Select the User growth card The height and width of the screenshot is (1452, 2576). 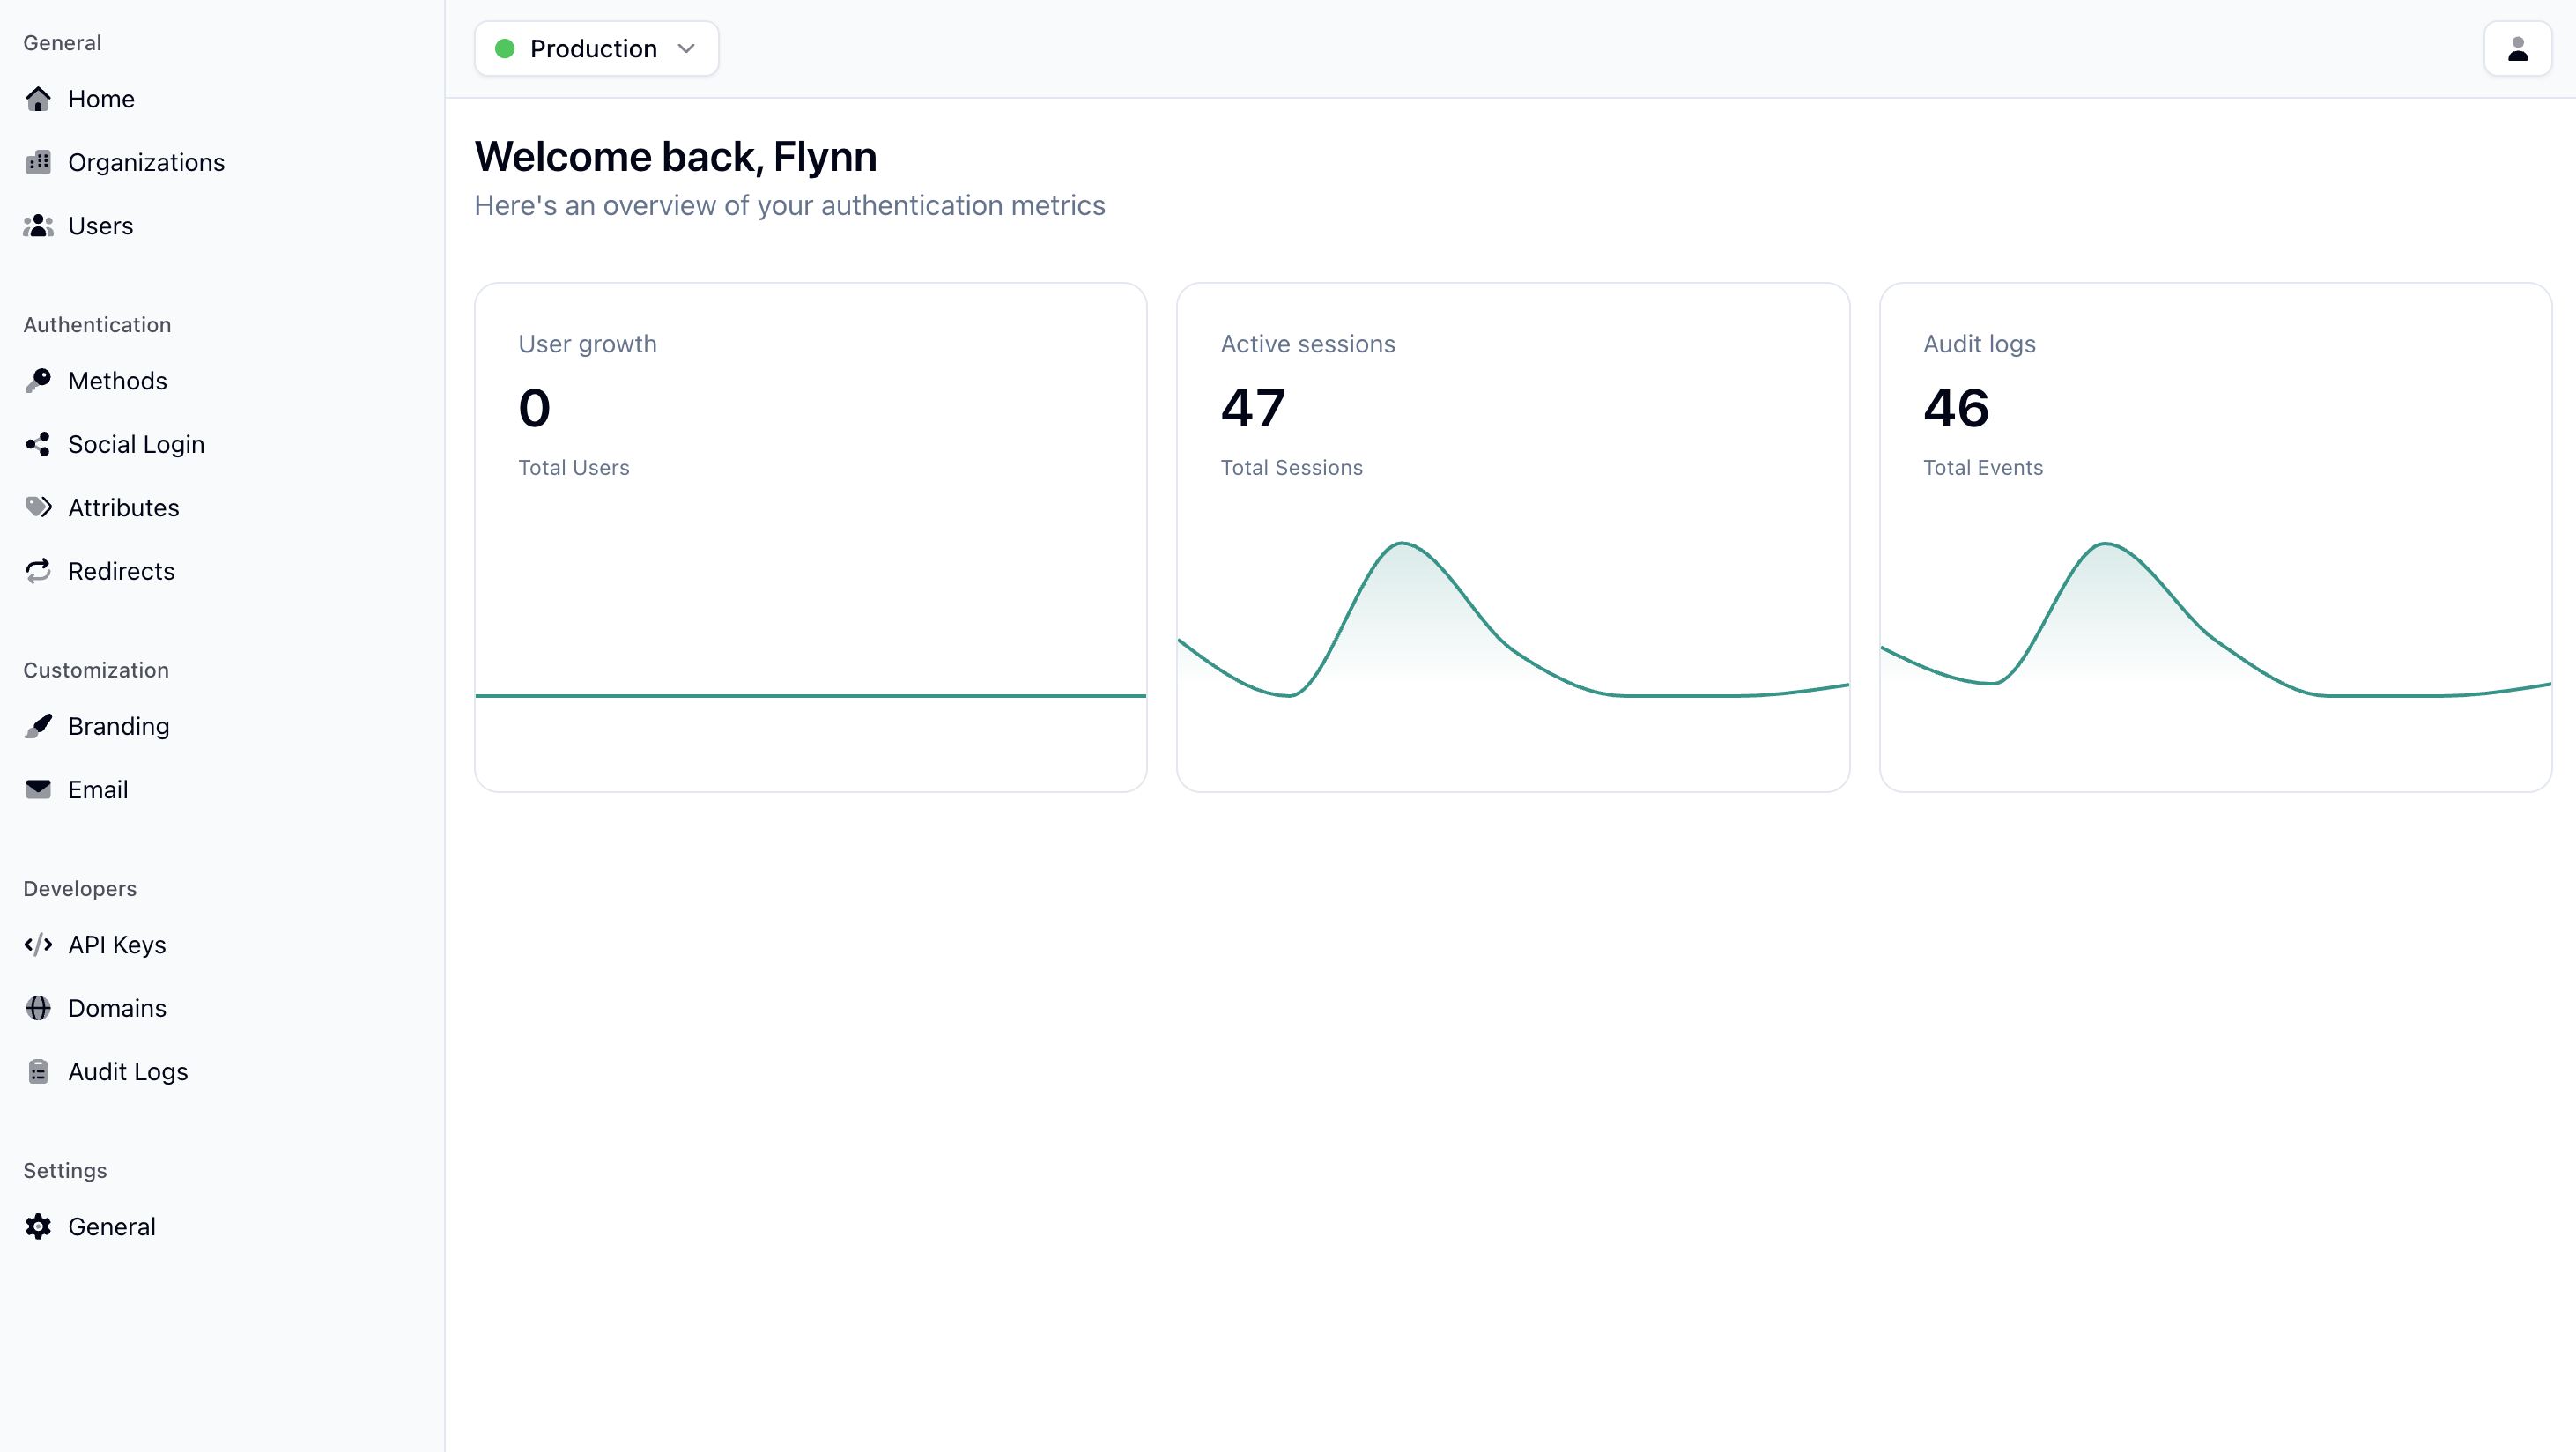810,537
